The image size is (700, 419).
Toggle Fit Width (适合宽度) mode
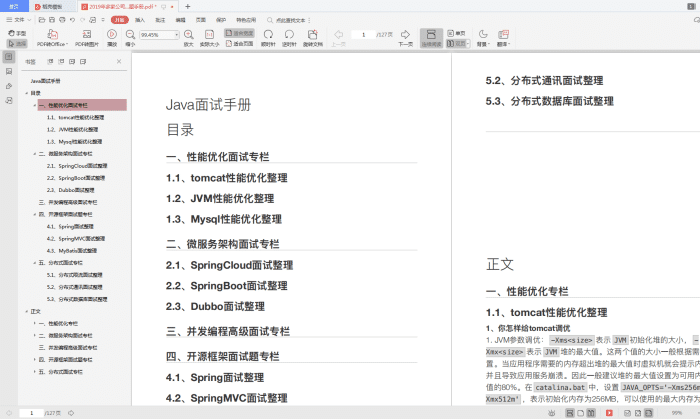coord(239,33)
